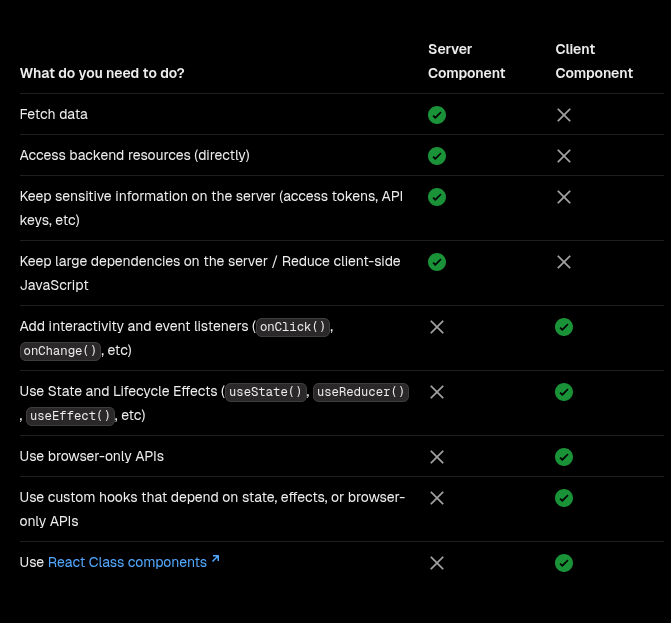Click server X for React Class components

coord(437,563)
